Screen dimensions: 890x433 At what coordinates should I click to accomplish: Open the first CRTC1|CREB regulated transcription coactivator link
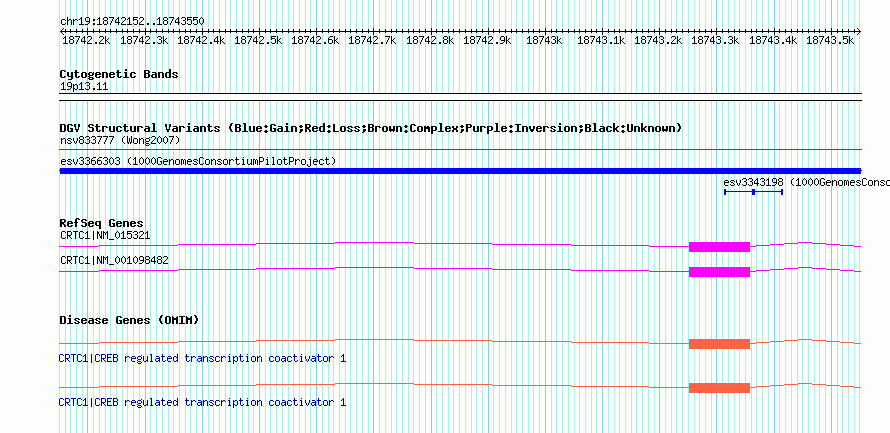[x=202, y=359]
